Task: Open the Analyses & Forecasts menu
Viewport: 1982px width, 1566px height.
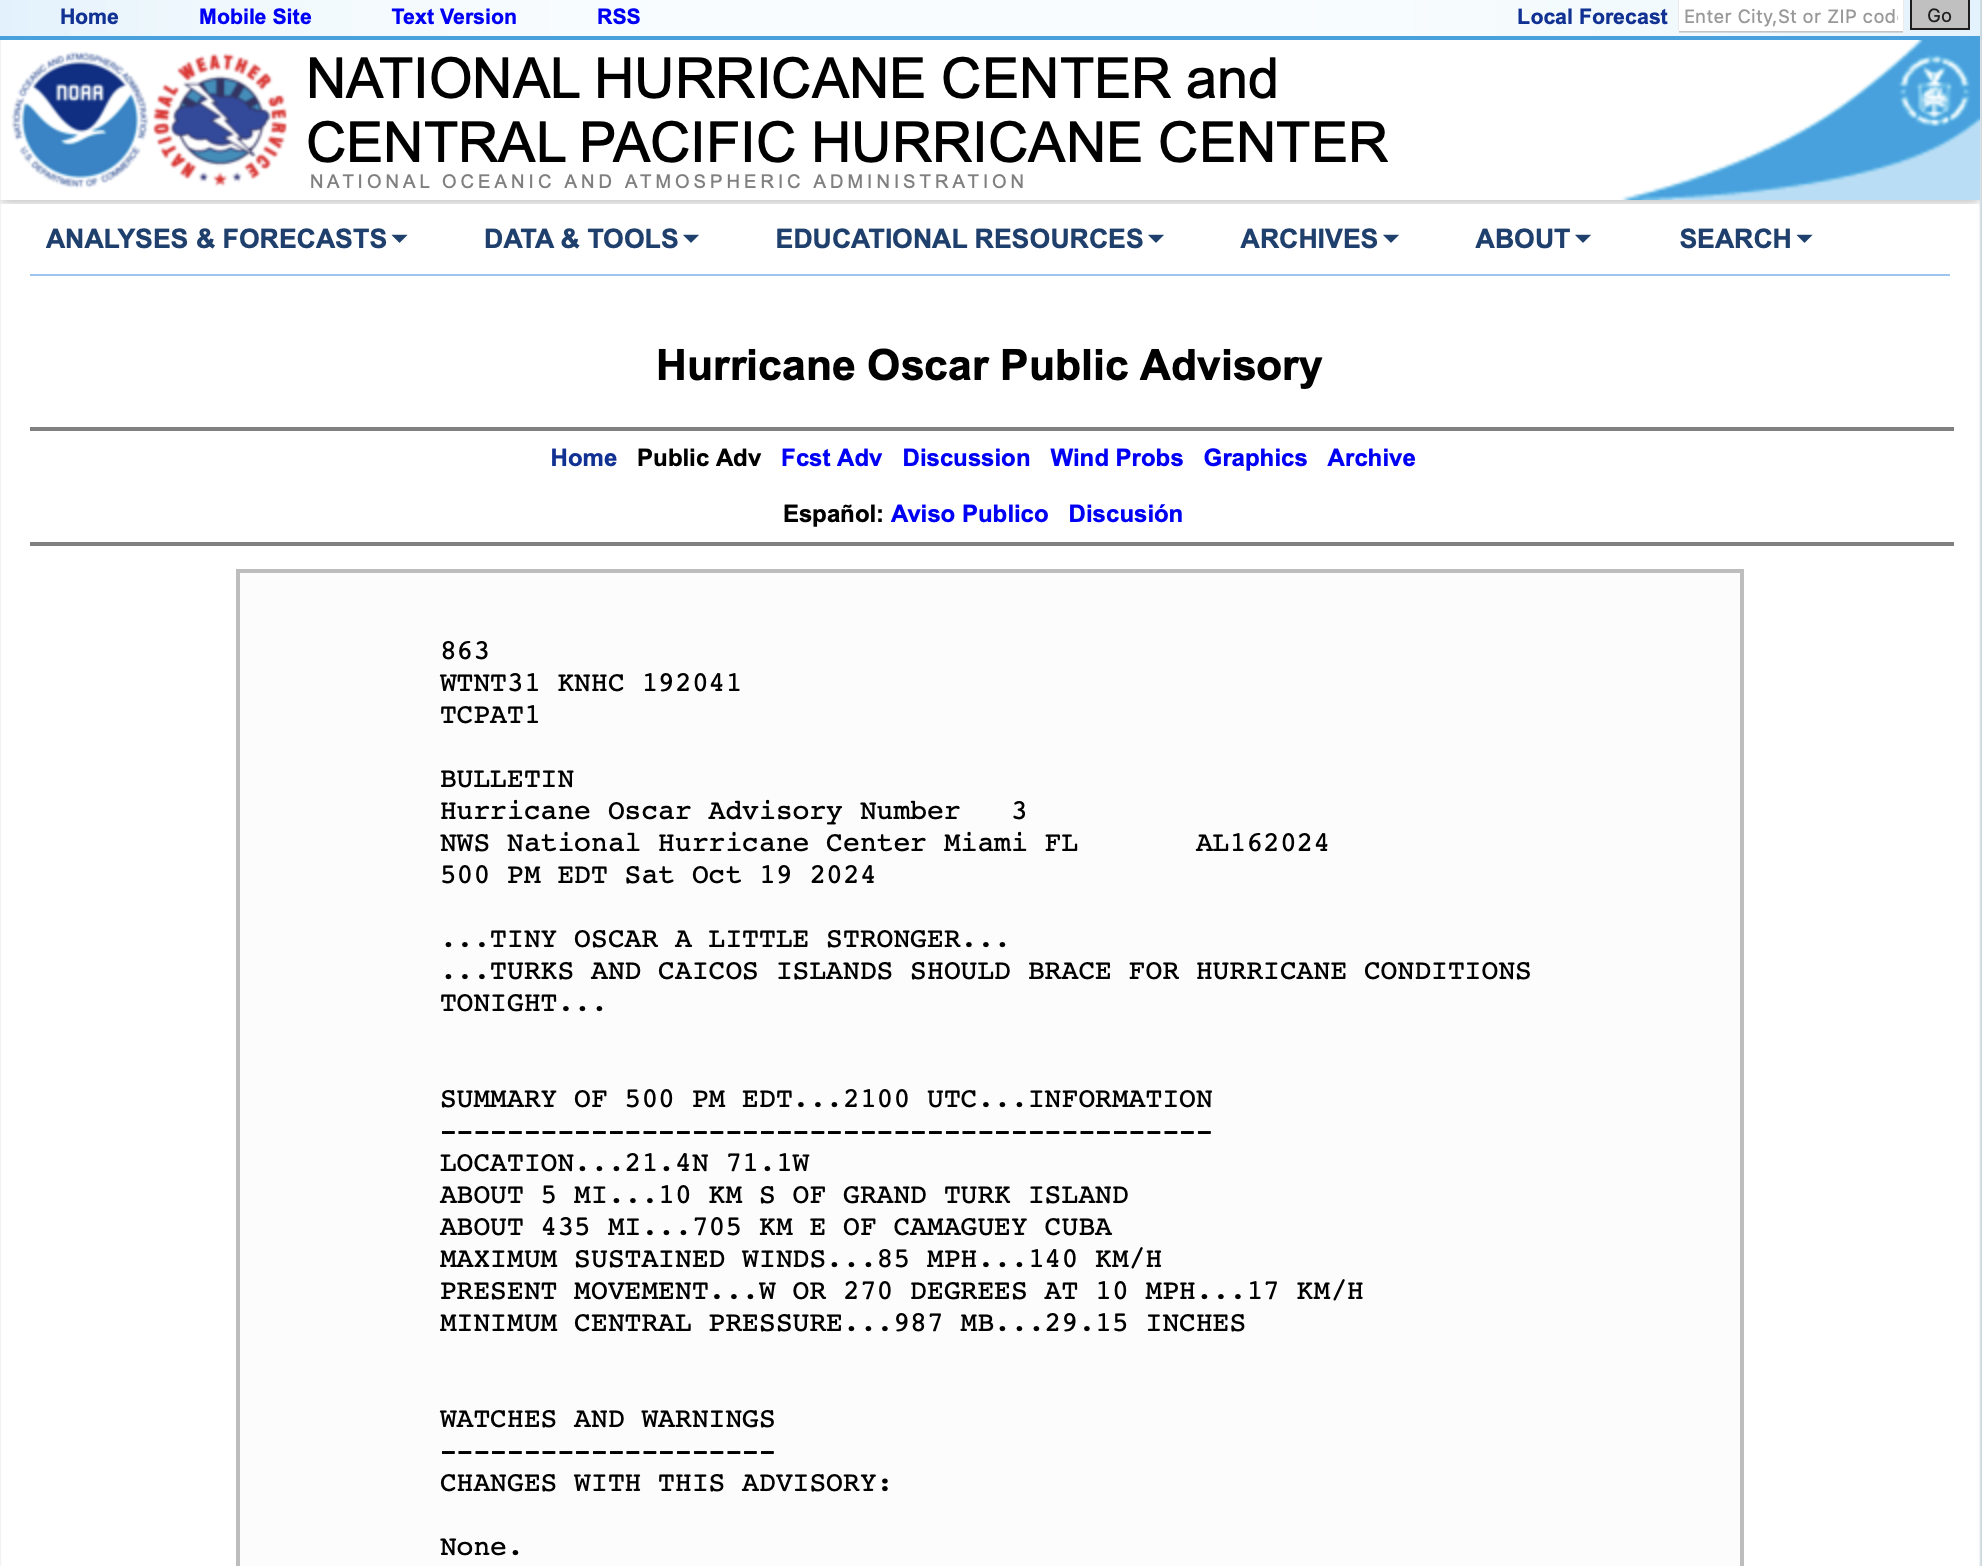Action: pos(225,240)
